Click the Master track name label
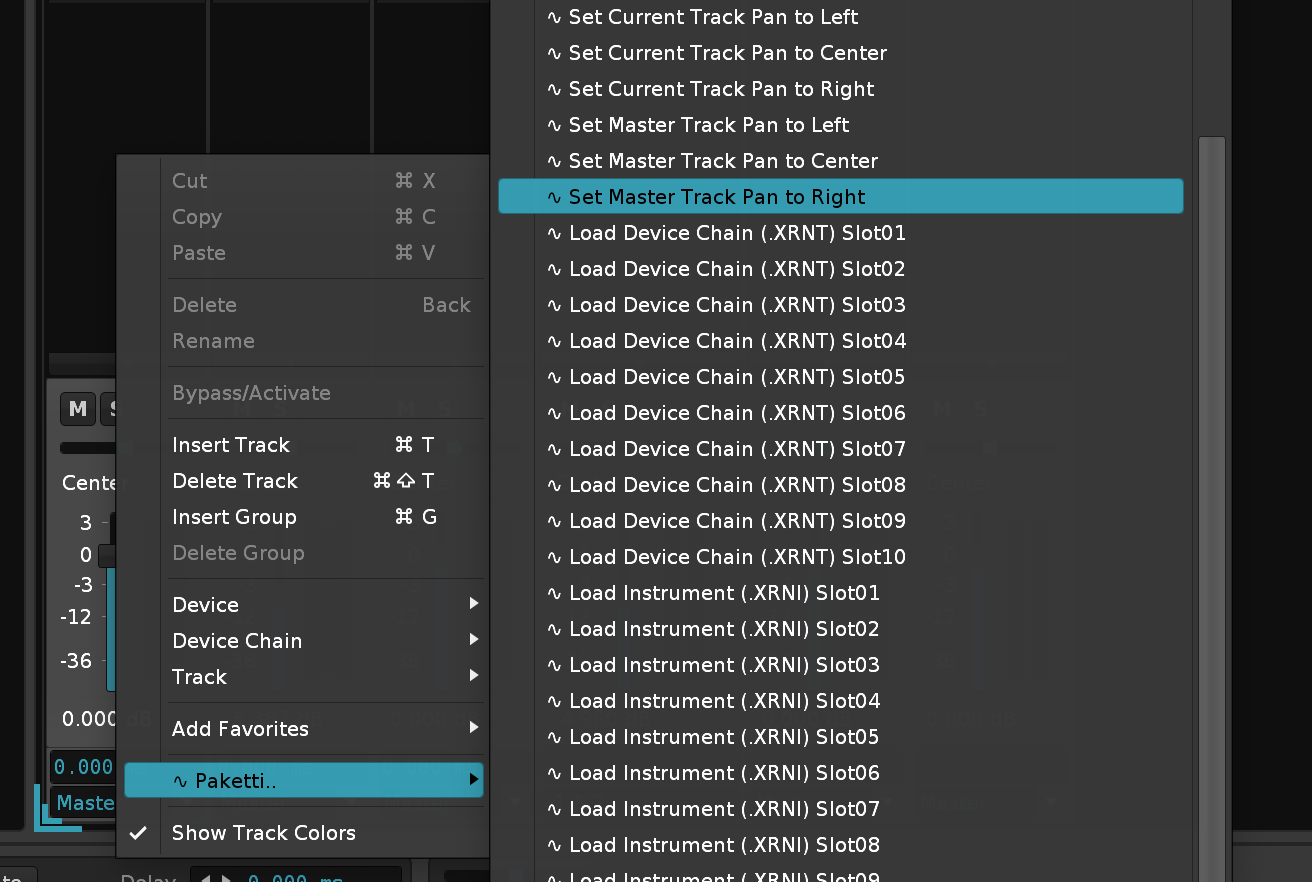 coord(85,803)
